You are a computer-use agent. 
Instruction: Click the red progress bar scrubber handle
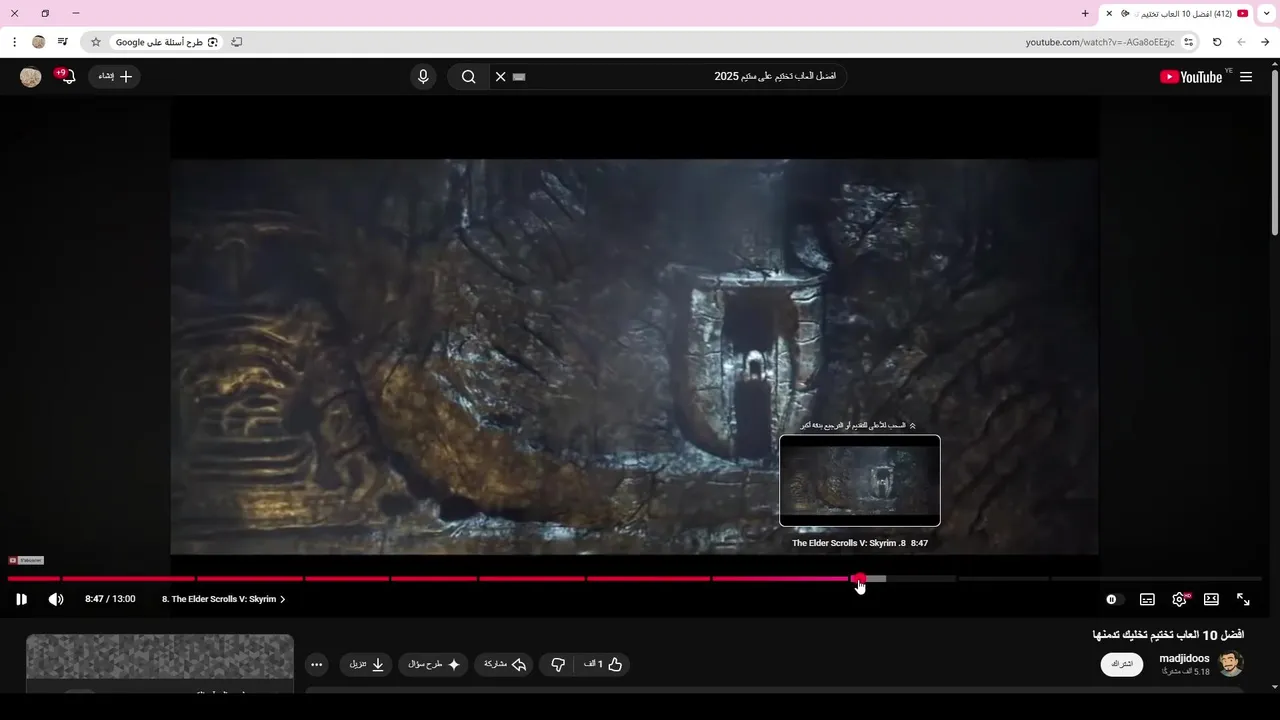pos(858,578)
